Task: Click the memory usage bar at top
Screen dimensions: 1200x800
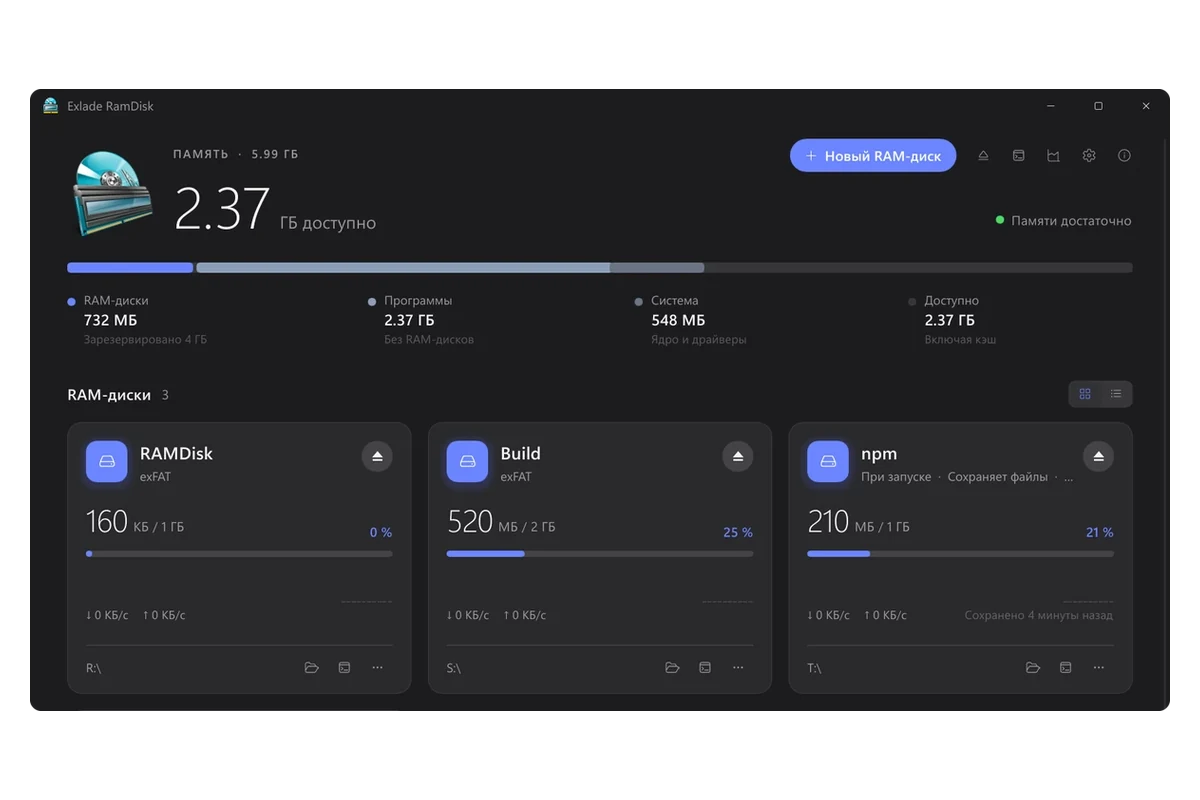Action: (600, 268)
